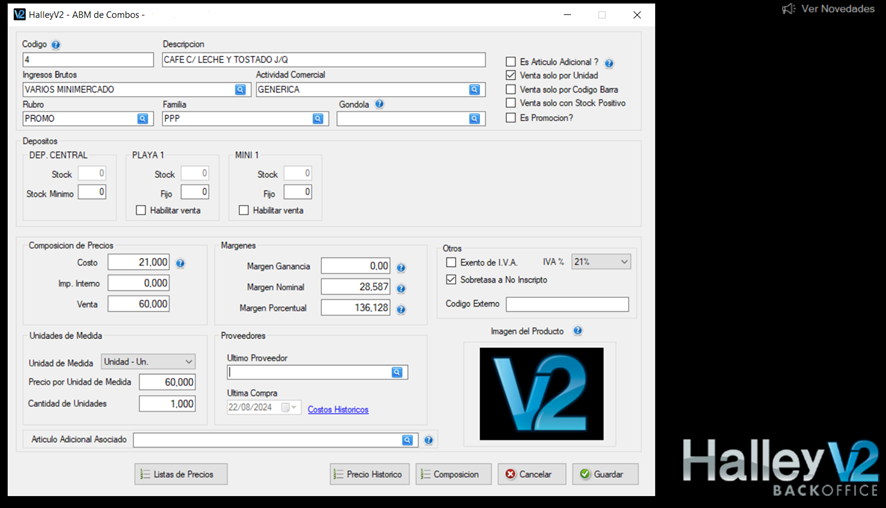This screenshot has height=508, width=886.
Task: Open the Costos Historicos link
Action: pyautogui.click(x=338, y=410)
